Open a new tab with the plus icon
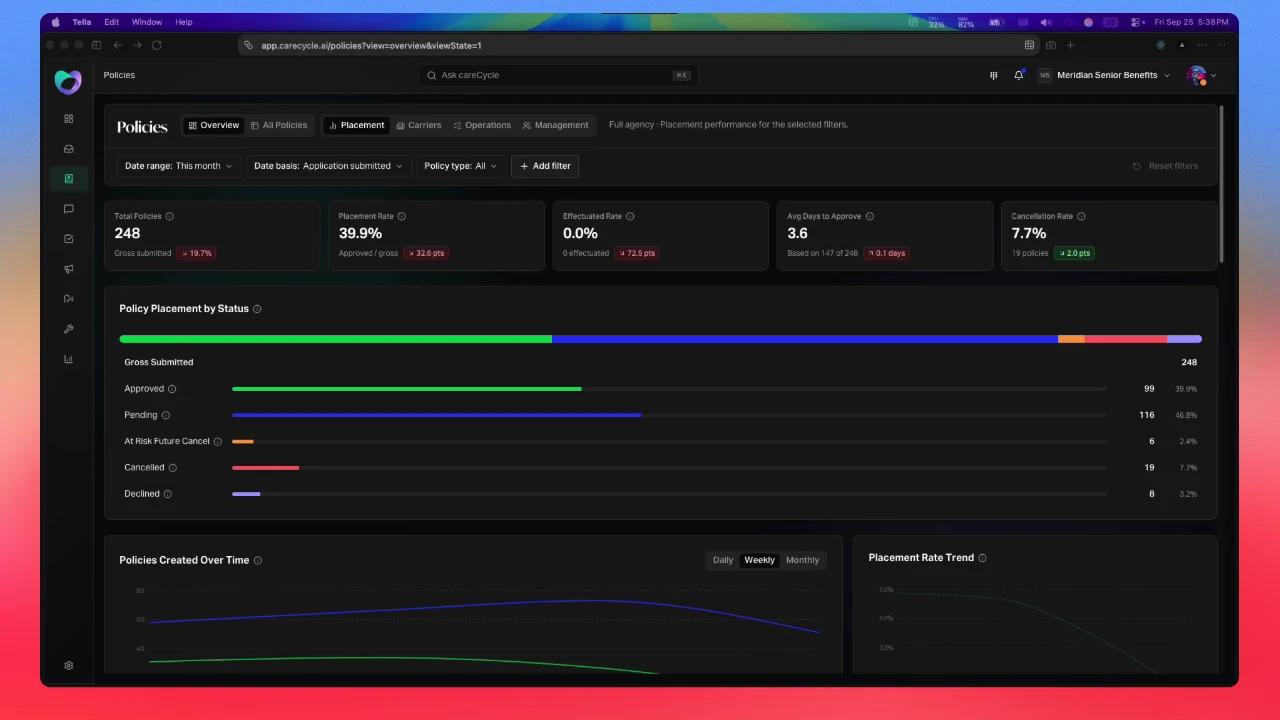The height and width of the screenshot is (720, 1280). (x=1071, y=45)
